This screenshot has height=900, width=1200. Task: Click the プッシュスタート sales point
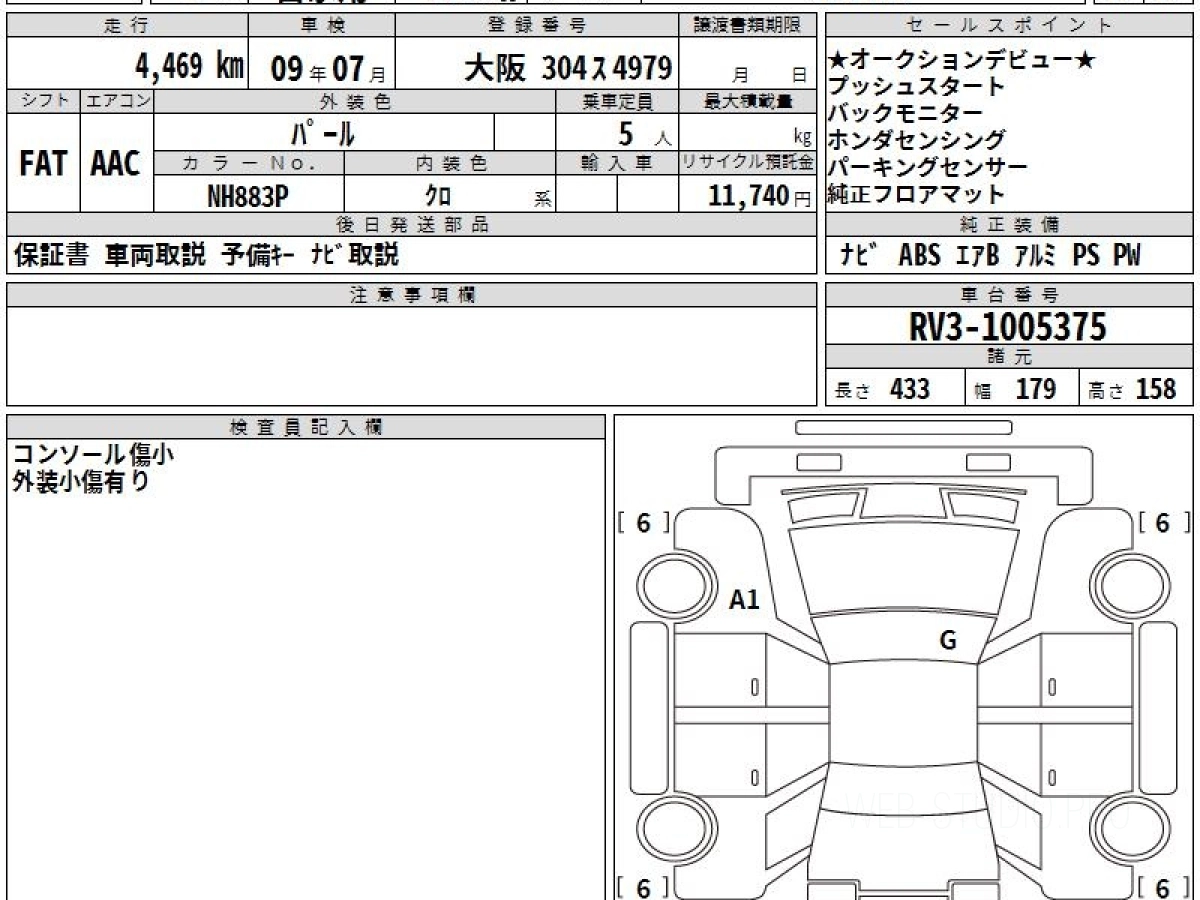click(x=916, y=87)
